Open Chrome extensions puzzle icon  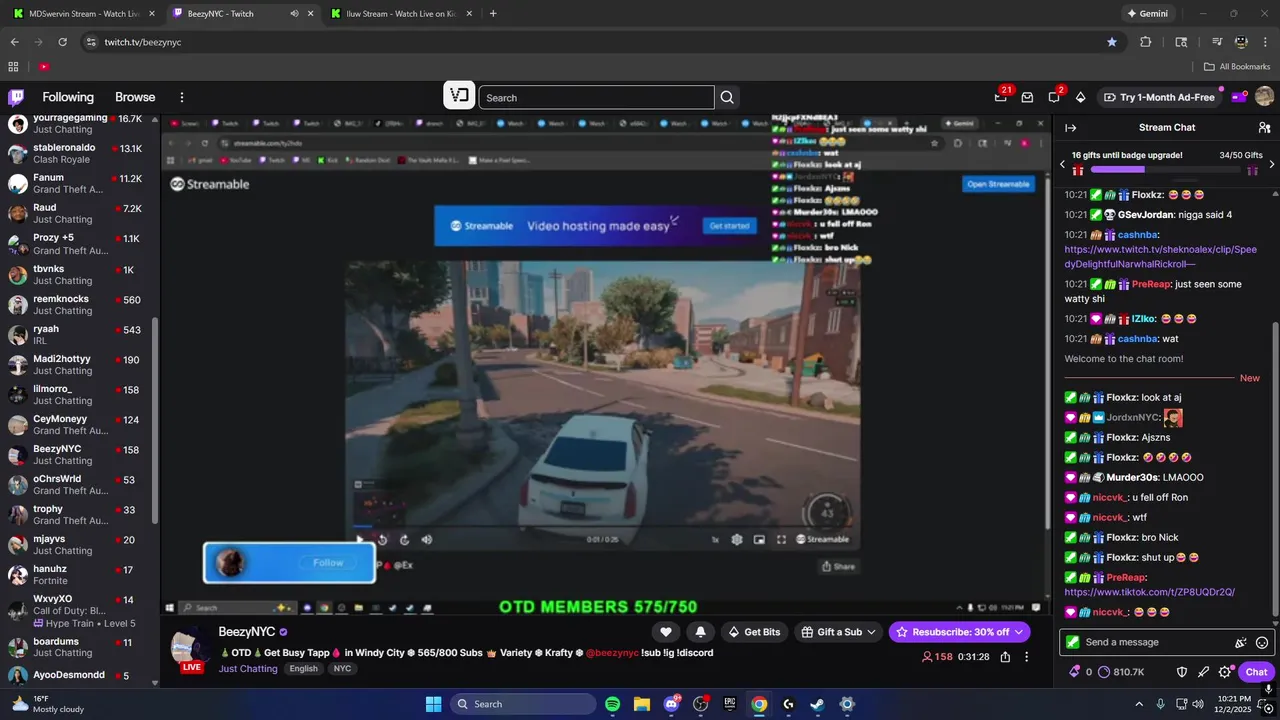(1146, 42)
